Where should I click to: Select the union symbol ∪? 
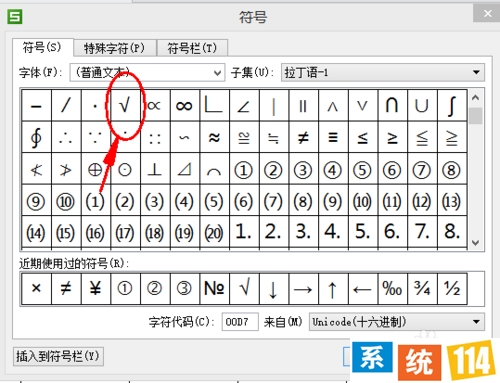tap(422, 106)
